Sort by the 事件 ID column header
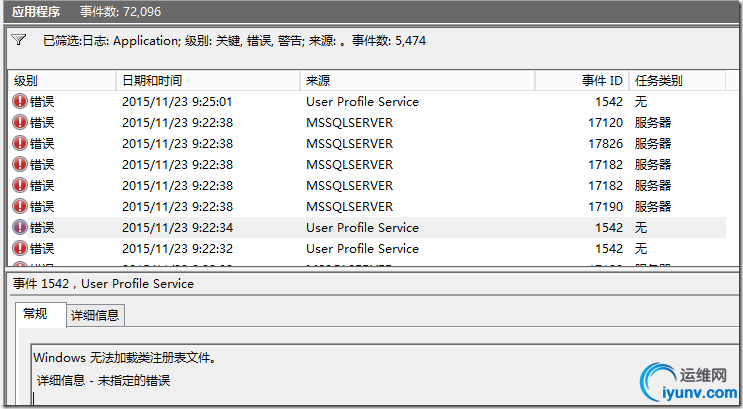This screenshot has height=409, width=743. (x=582, y=81)
